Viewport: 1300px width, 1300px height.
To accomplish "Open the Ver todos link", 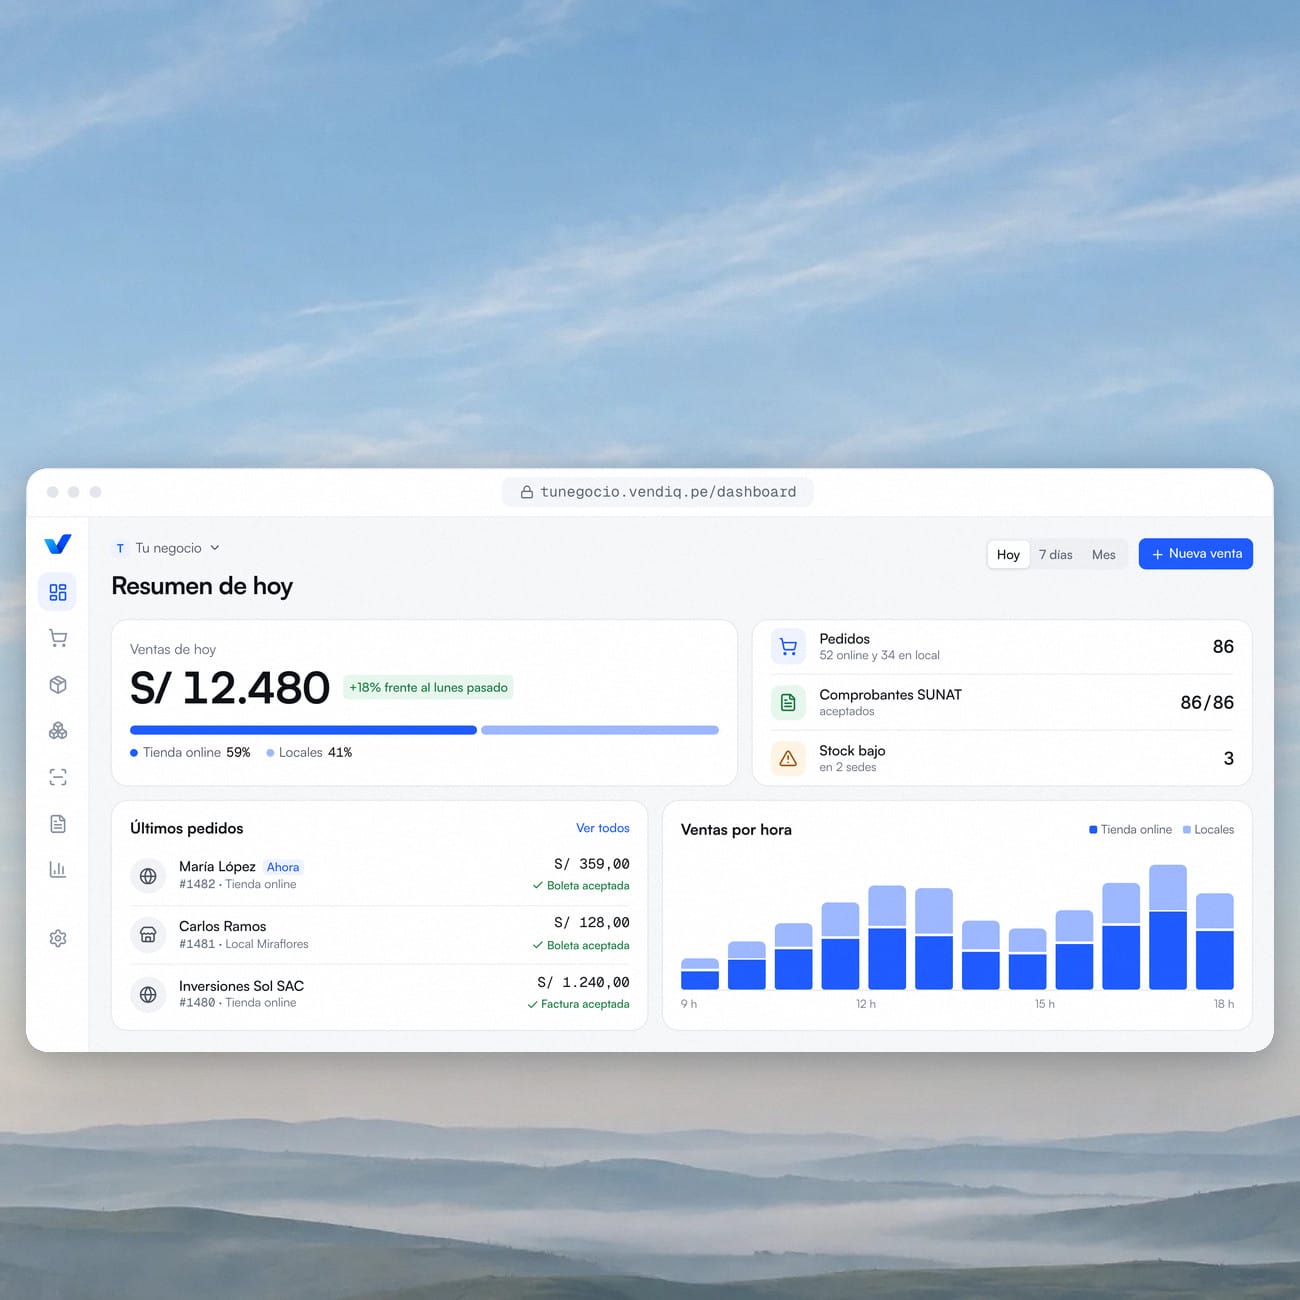I will click(603, 828).
